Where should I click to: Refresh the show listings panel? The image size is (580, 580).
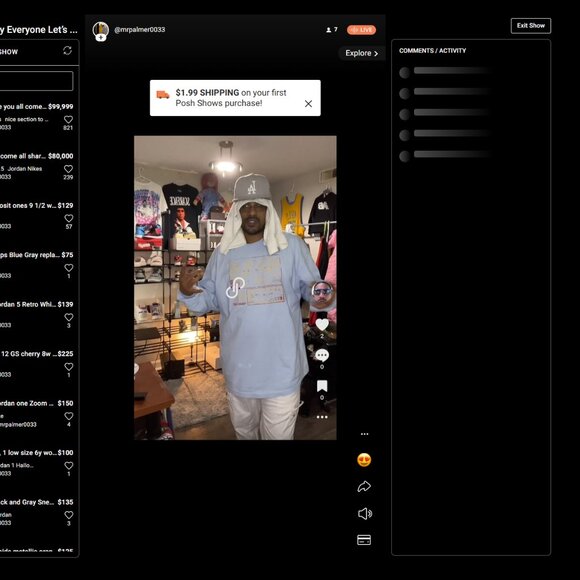(x=67, y=50)
